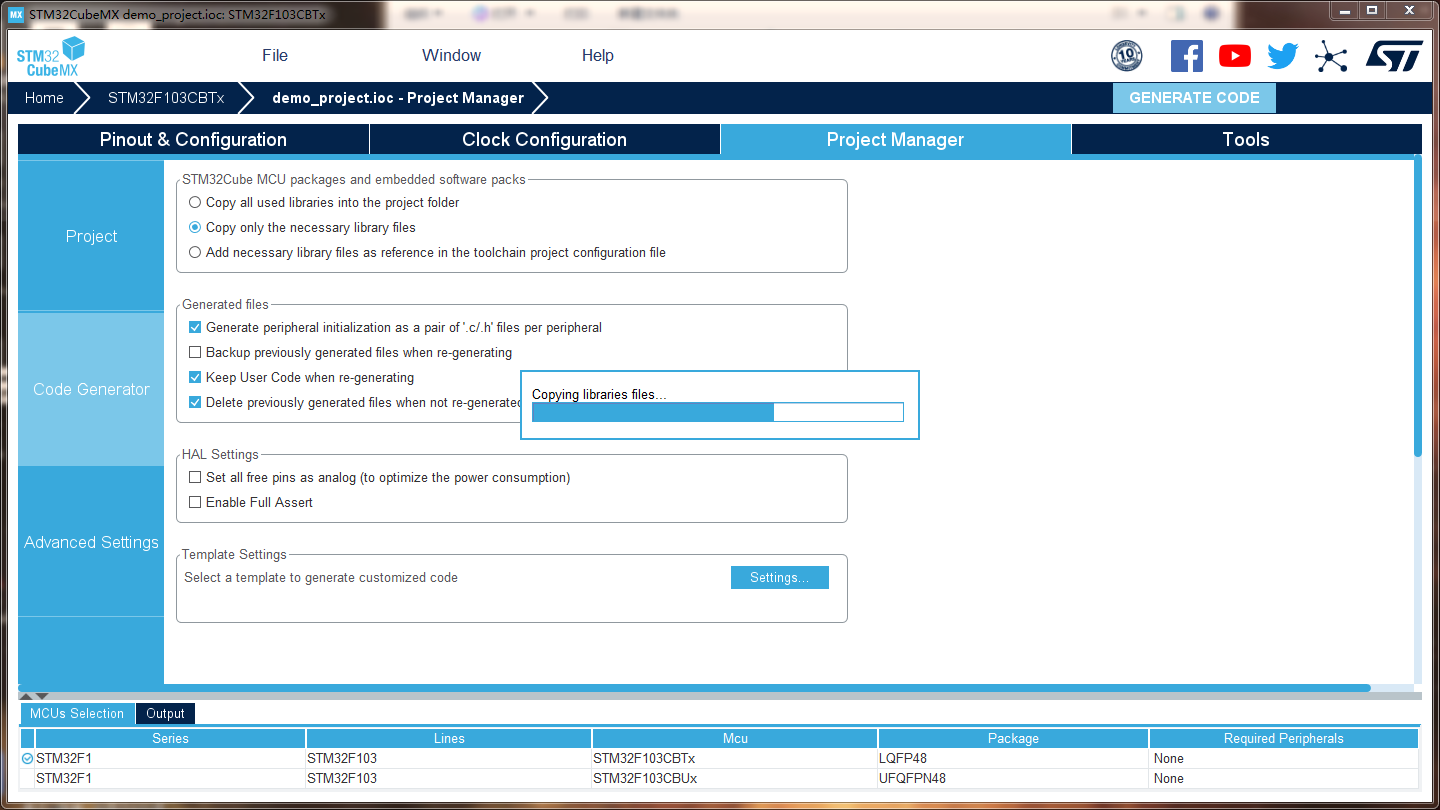Viewport: 1440px width, 810px height.
Task: Select the STM32F103CBUx Mcu cell
Action: click(x=735, y=778)
